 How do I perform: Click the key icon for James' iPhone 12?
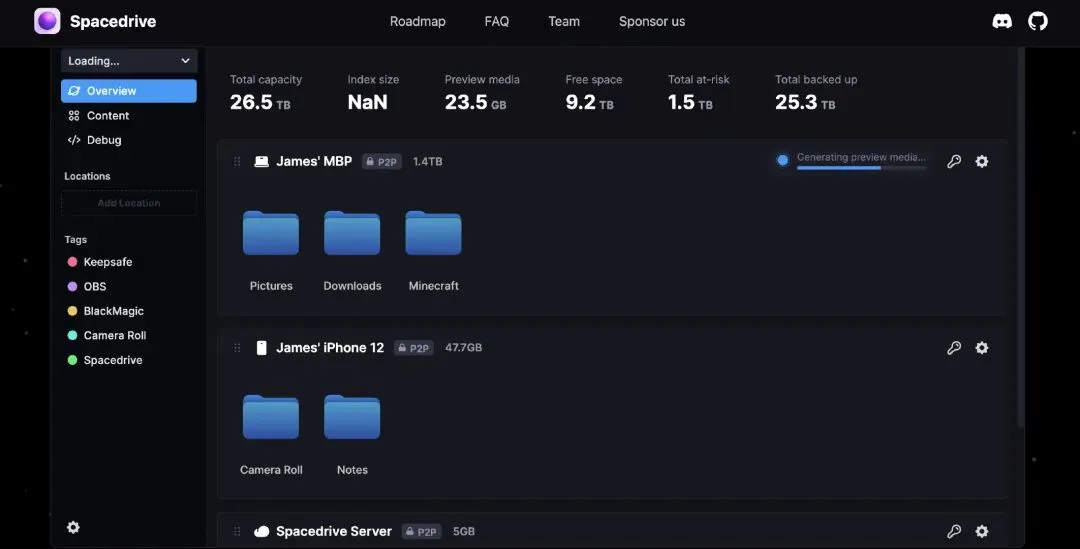tap(954, 348)
